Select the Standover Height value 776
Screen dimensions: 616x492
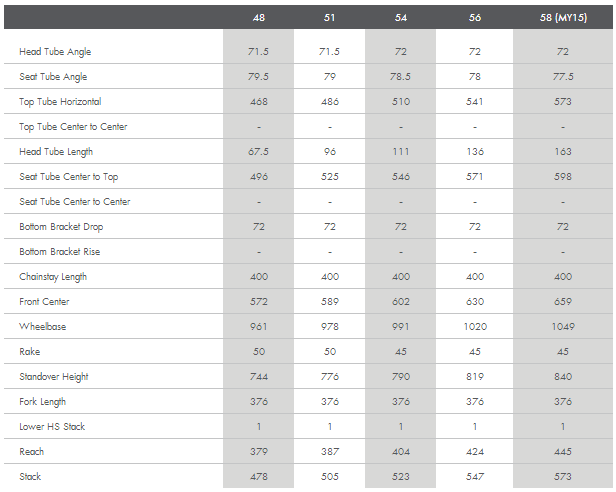coord(330,377)
